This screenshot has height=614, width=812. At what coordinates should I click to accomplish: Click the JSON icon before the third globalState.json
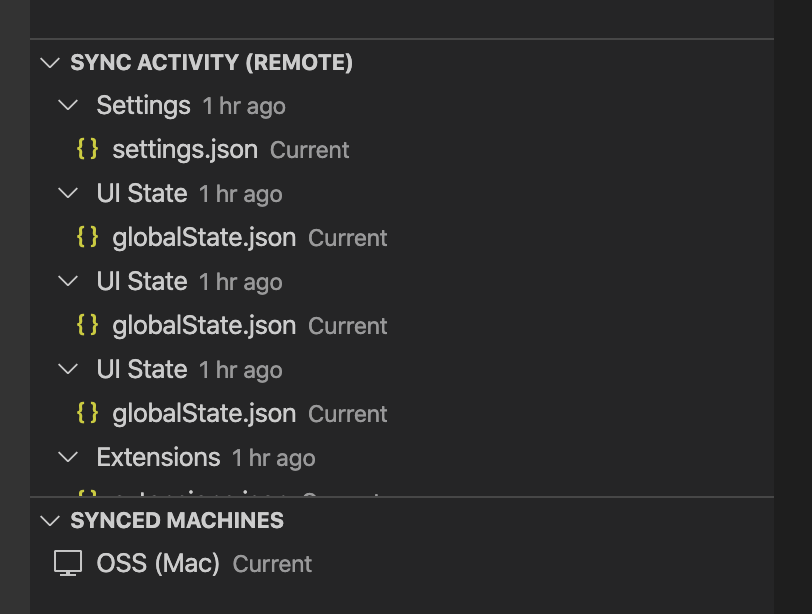(88, 413)
